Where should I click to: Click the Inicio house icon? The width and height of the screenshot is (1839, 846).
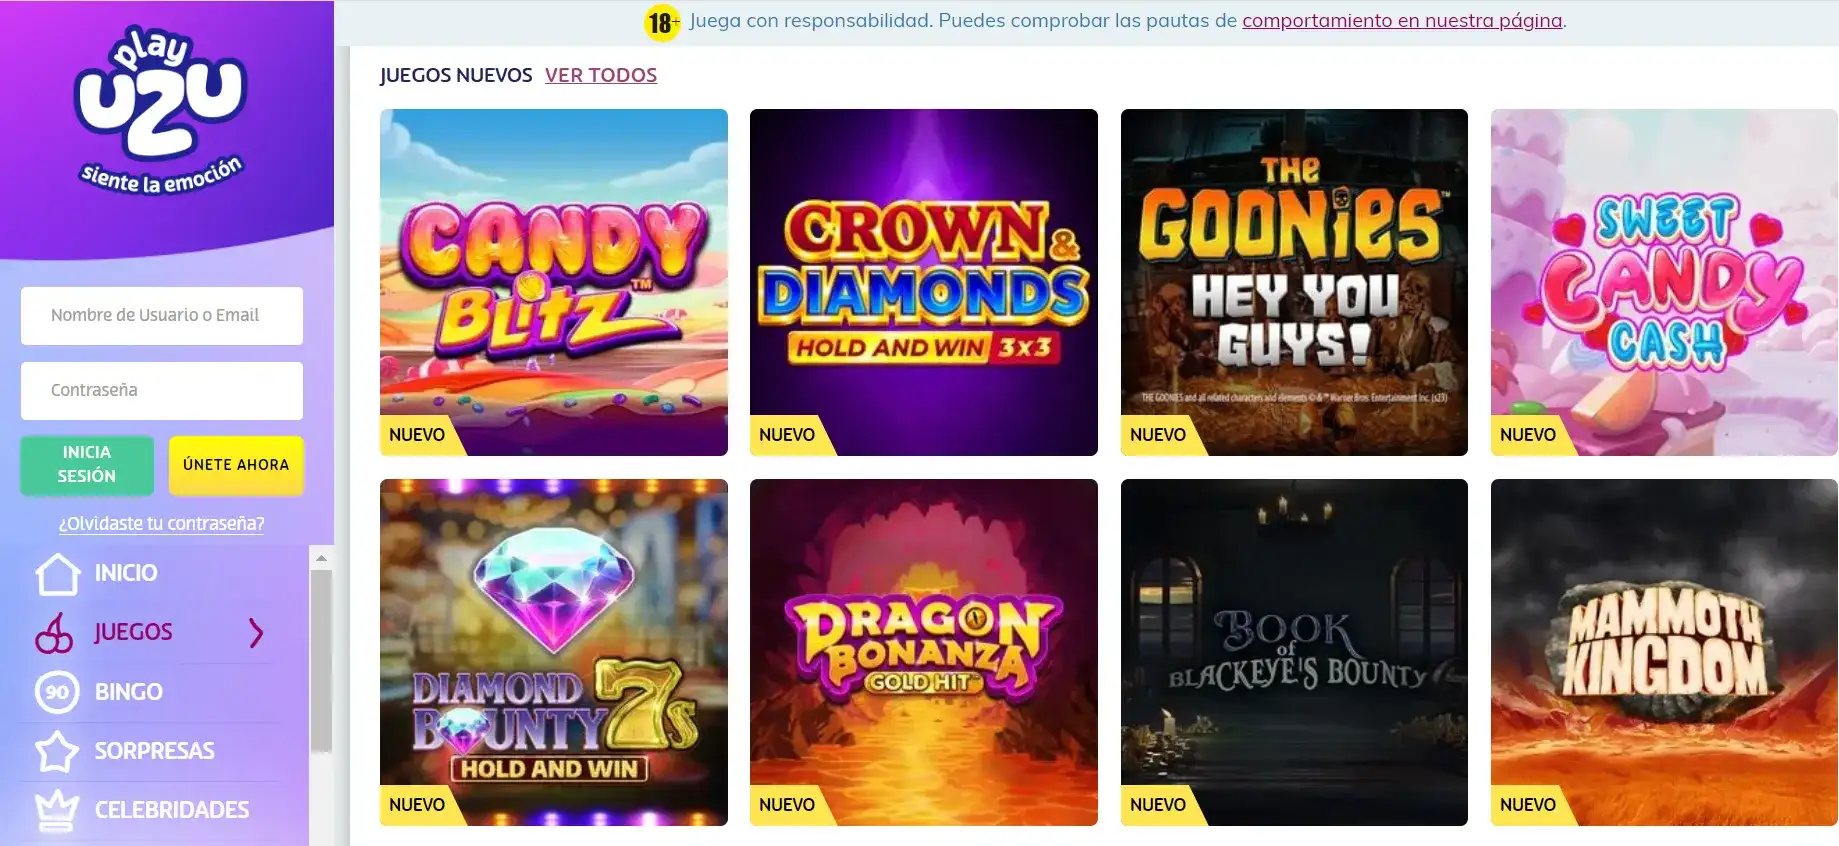click(57, 574)
